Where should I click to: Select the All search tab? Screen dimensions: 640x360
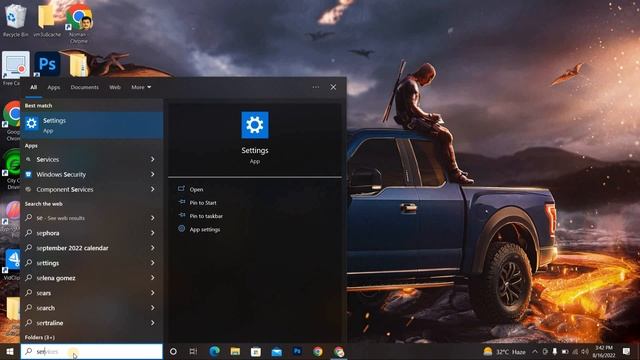pyautogui.click(x=33, y=87)
